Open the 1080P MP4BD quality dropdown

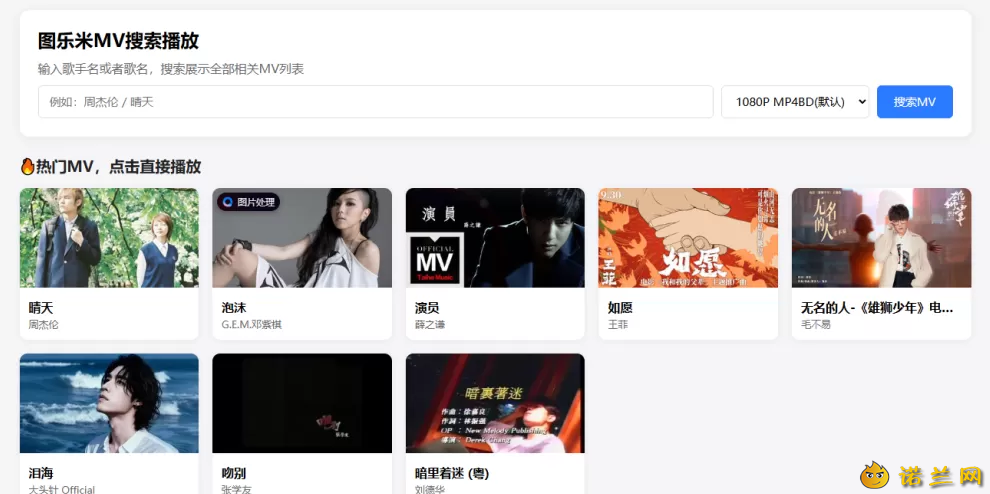click(795, 102)
